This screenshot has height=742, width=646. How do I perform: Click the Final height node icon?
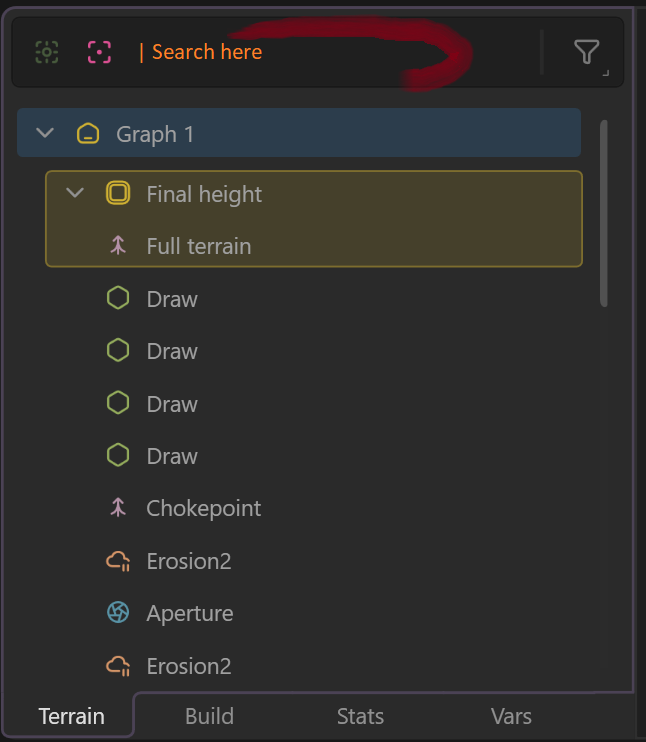[x=118, y=194]
